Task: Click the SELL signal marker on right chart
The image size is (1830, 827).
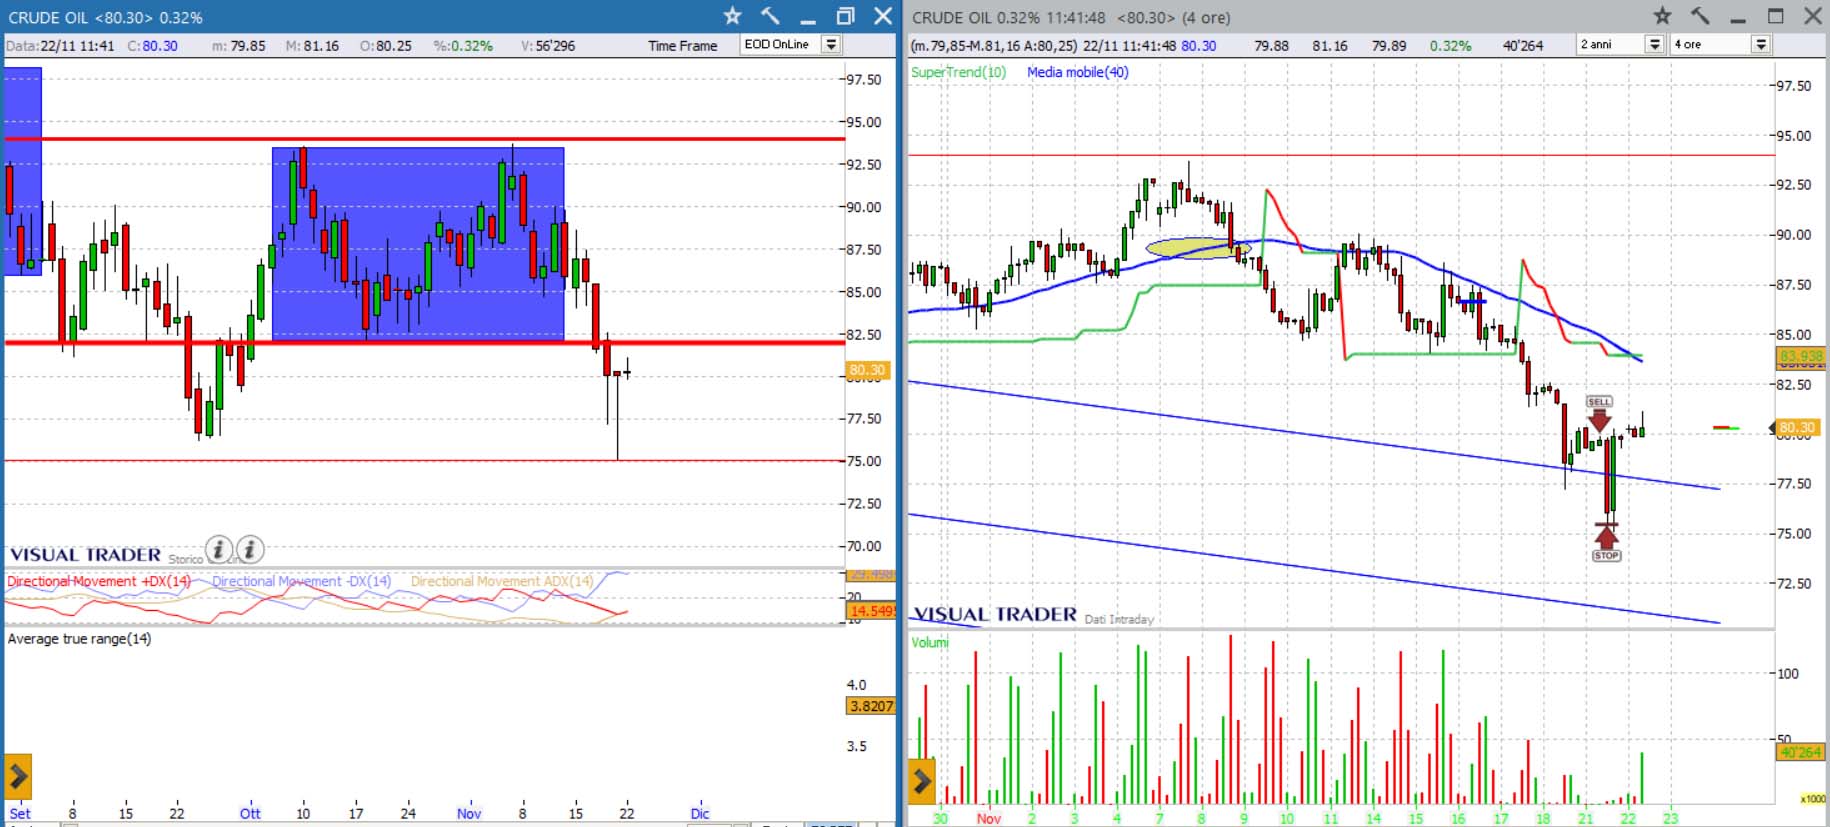Action: click(x=1599, y=413)
